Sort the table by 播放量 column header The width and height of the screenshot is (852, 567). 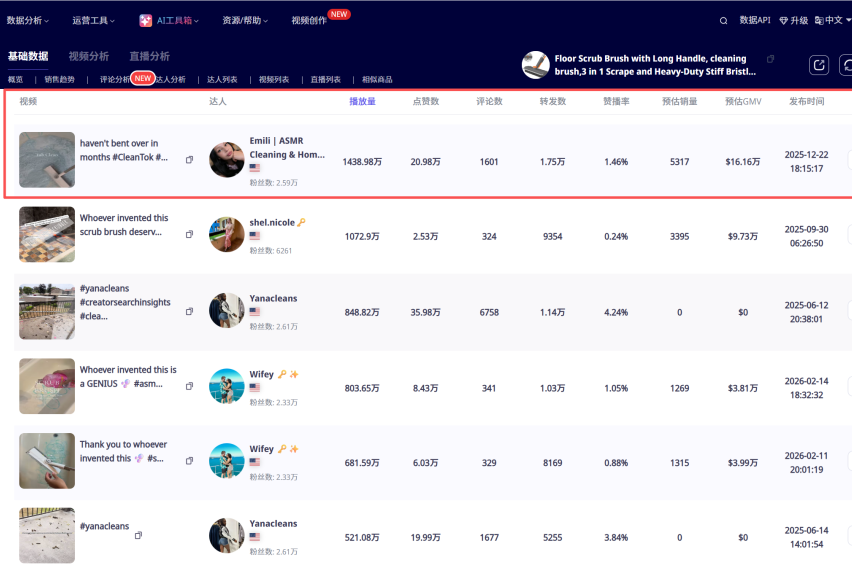(362, 101)
